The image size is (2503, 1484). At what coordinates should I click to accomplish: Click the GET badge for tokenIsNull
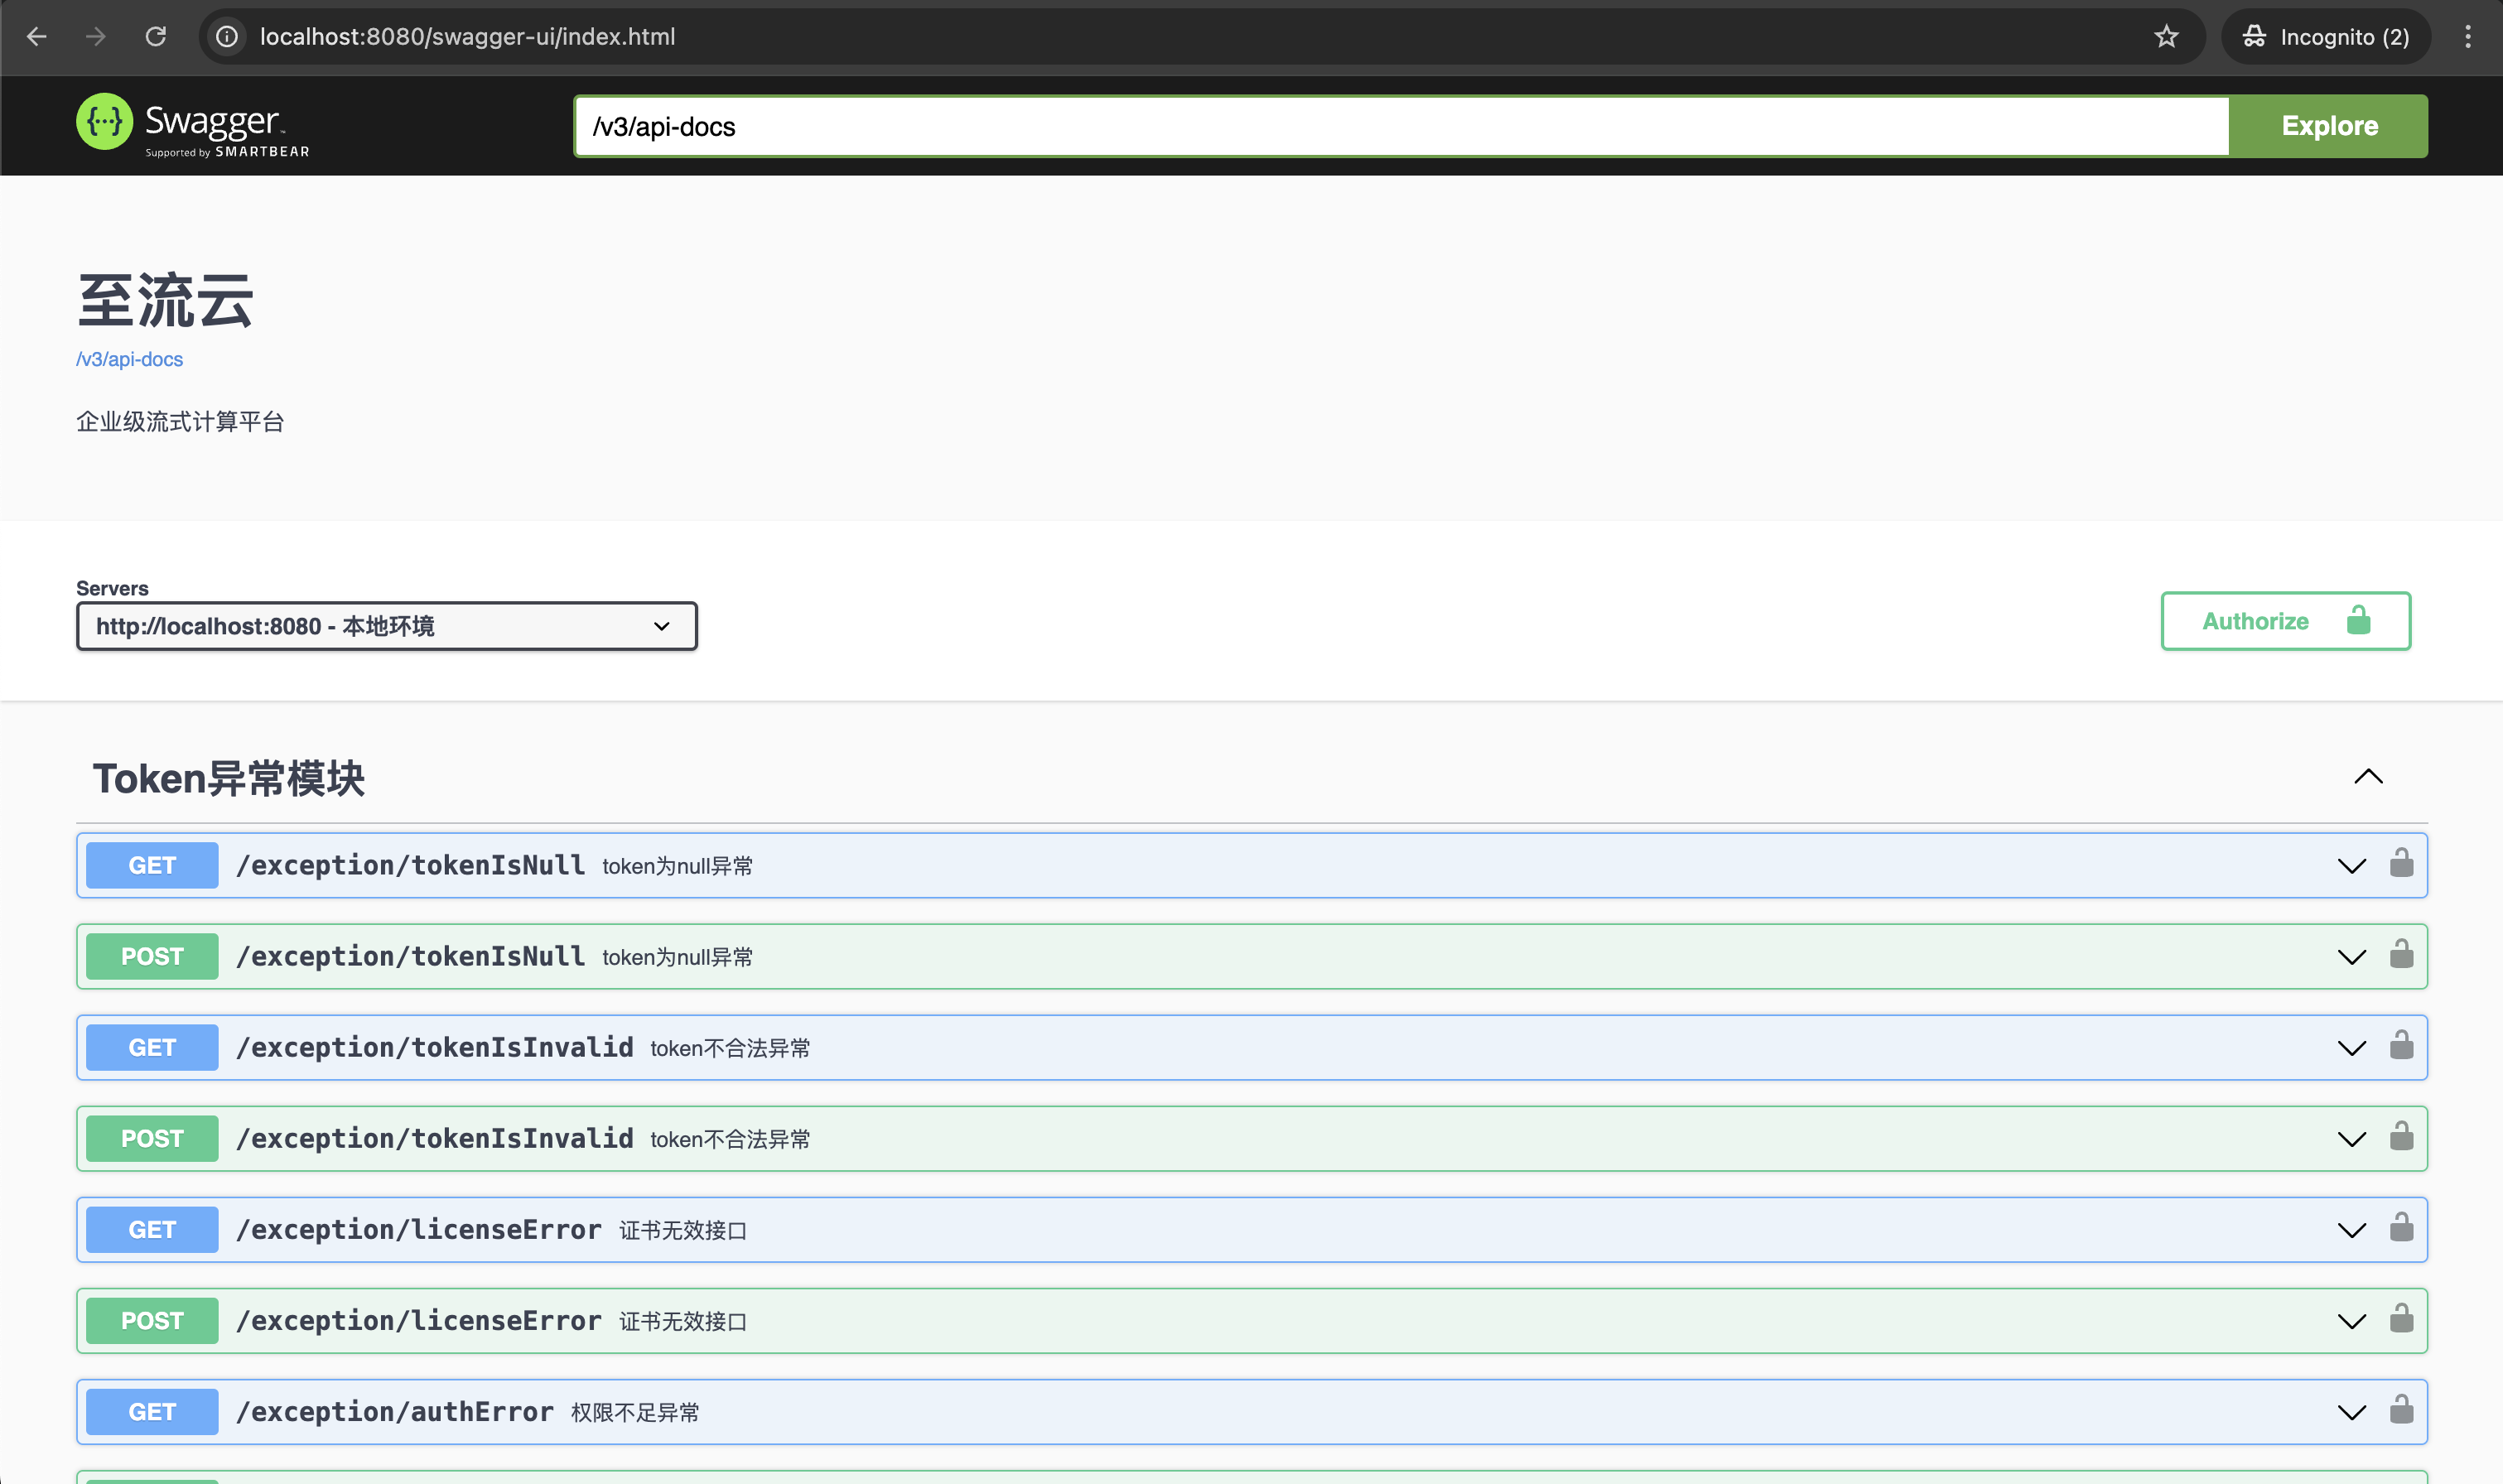tap(152, 865)
